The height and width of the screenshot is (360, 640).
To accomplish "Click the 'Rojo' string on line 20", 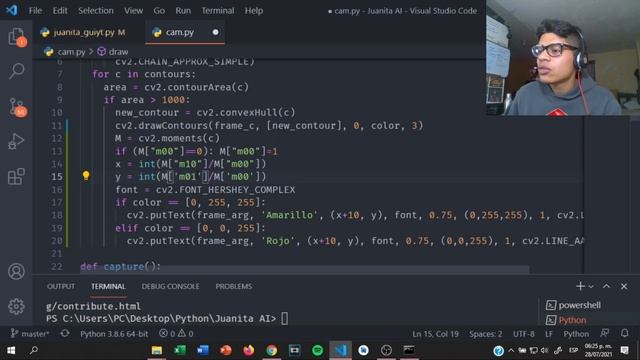I will point(278,241).
